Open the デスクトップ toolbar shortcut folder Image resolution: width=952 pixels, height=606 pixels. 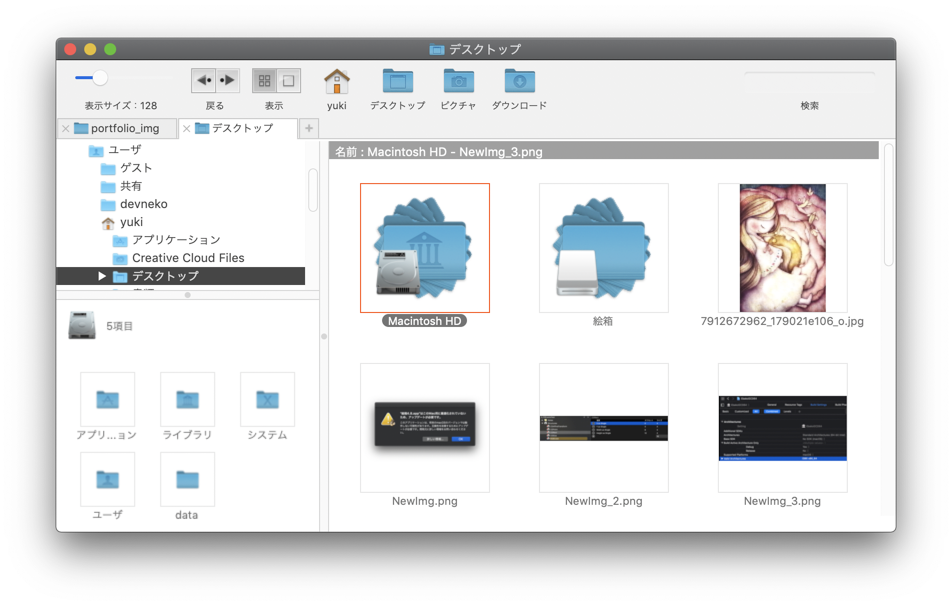click(398, 81)
